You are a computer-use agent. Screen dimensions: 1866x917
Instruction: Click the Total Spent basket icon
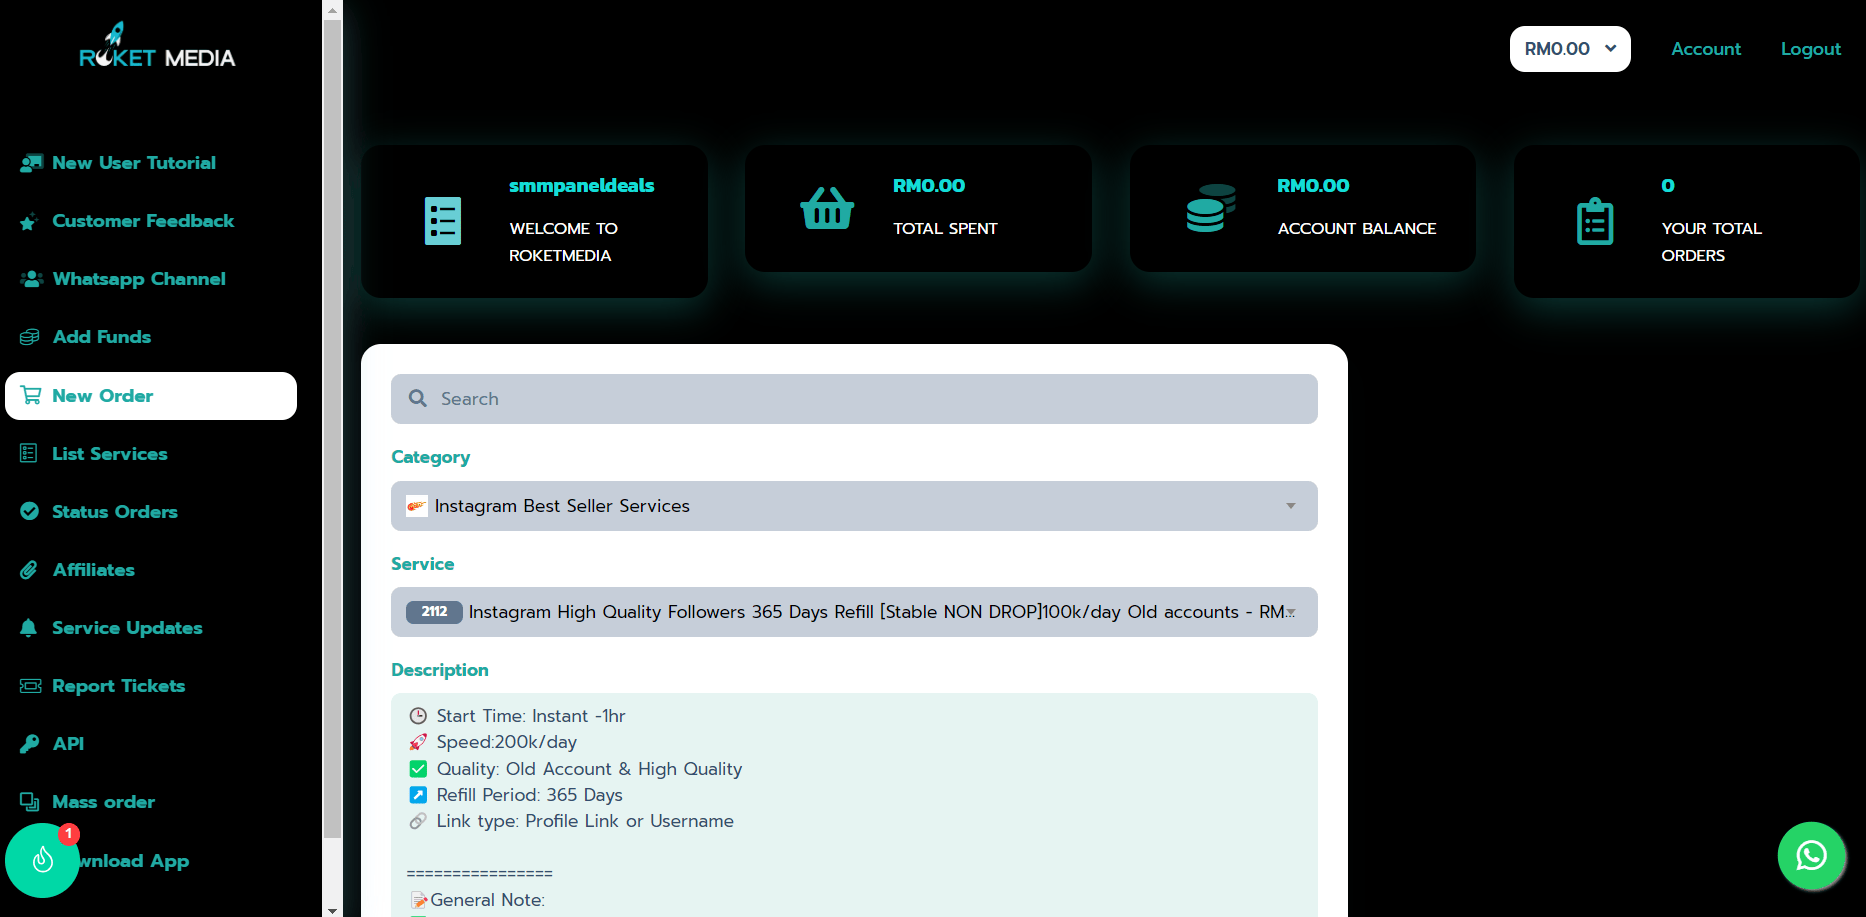coord(827,209)
